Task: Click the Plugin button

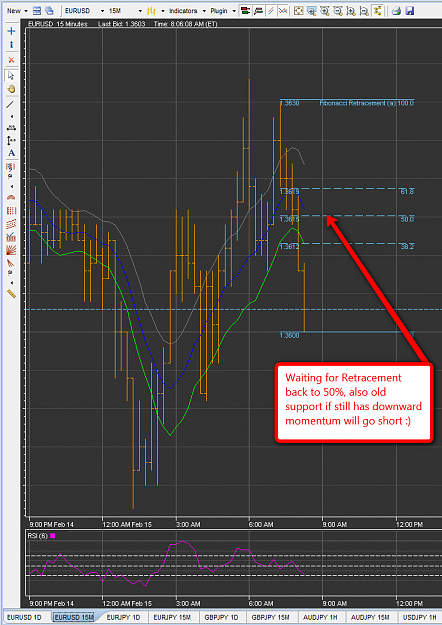Action: [219, 11]
